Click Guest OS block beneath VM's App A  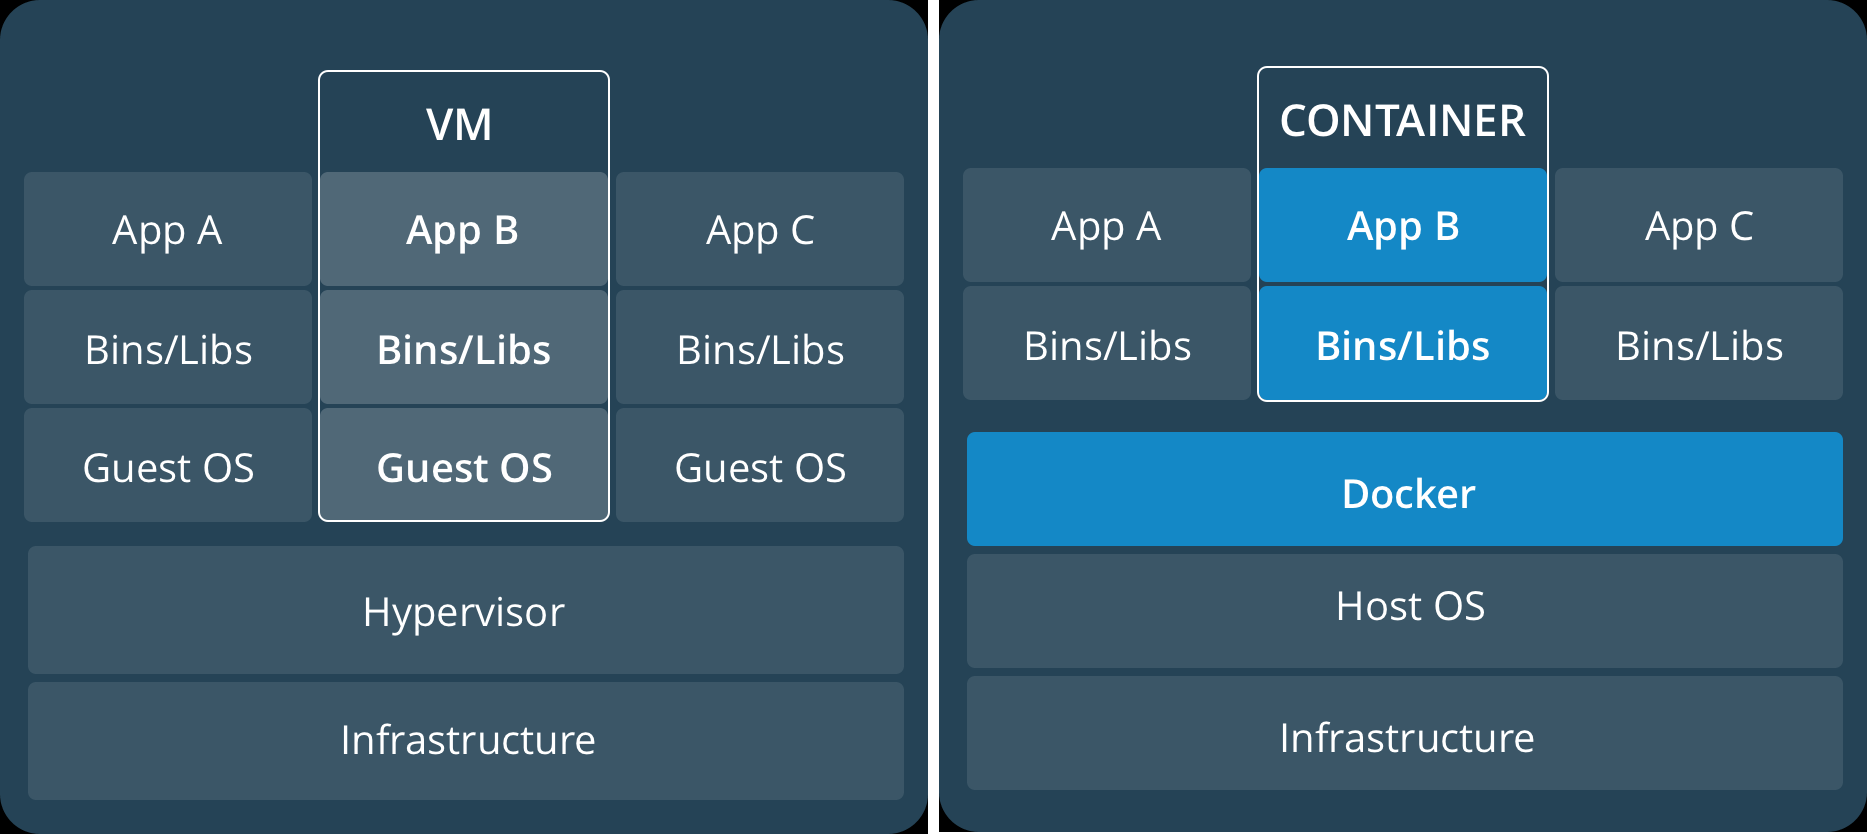pos(167,466)
